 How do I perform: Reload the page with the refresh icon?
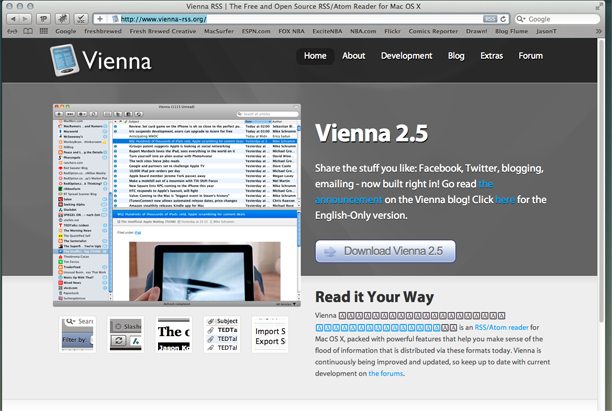(x=503, y=19)
